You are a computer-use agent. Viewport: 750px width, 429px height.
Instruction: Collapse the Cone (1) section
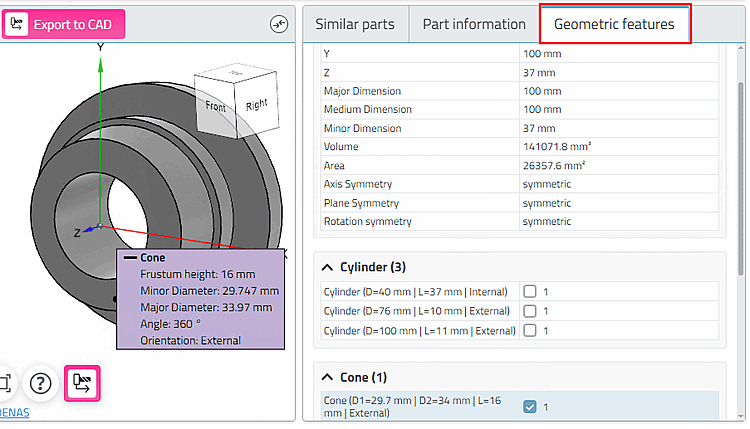(327, 377)
